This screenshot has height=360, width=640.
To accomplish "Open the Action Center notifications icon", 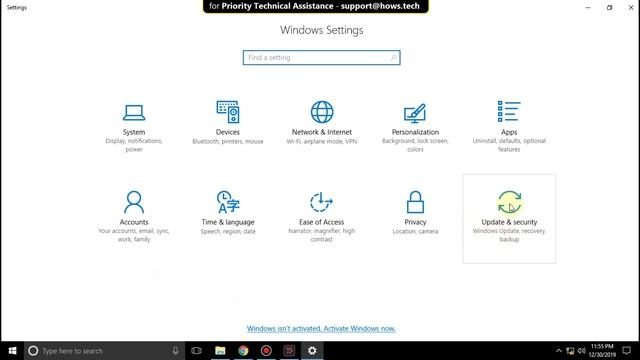I will (x=627, y=351).
